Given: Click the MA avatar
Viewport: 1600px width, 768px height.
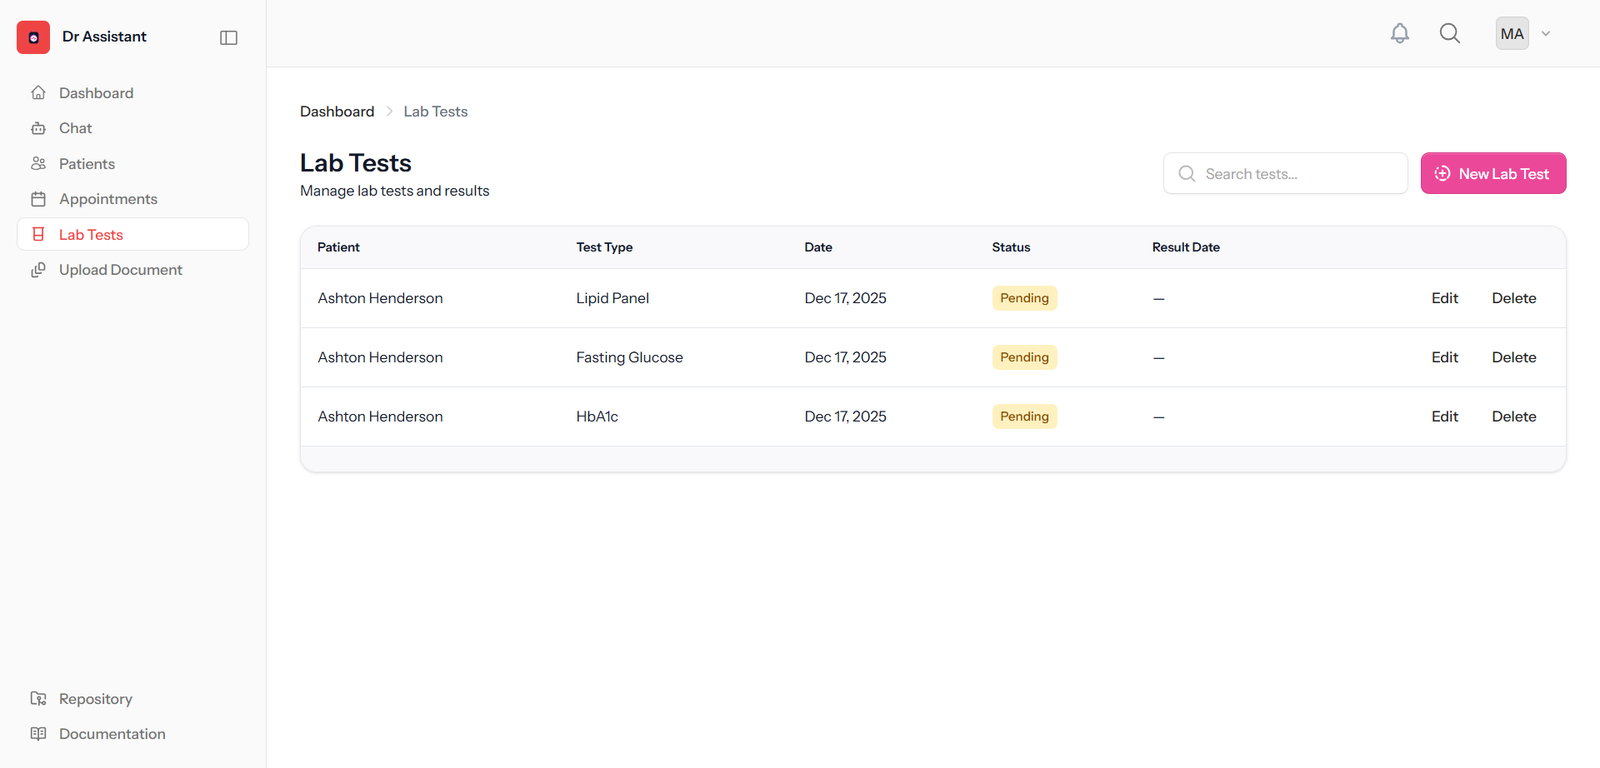Looking at the screenshot, I should (x=1512, y=33).
